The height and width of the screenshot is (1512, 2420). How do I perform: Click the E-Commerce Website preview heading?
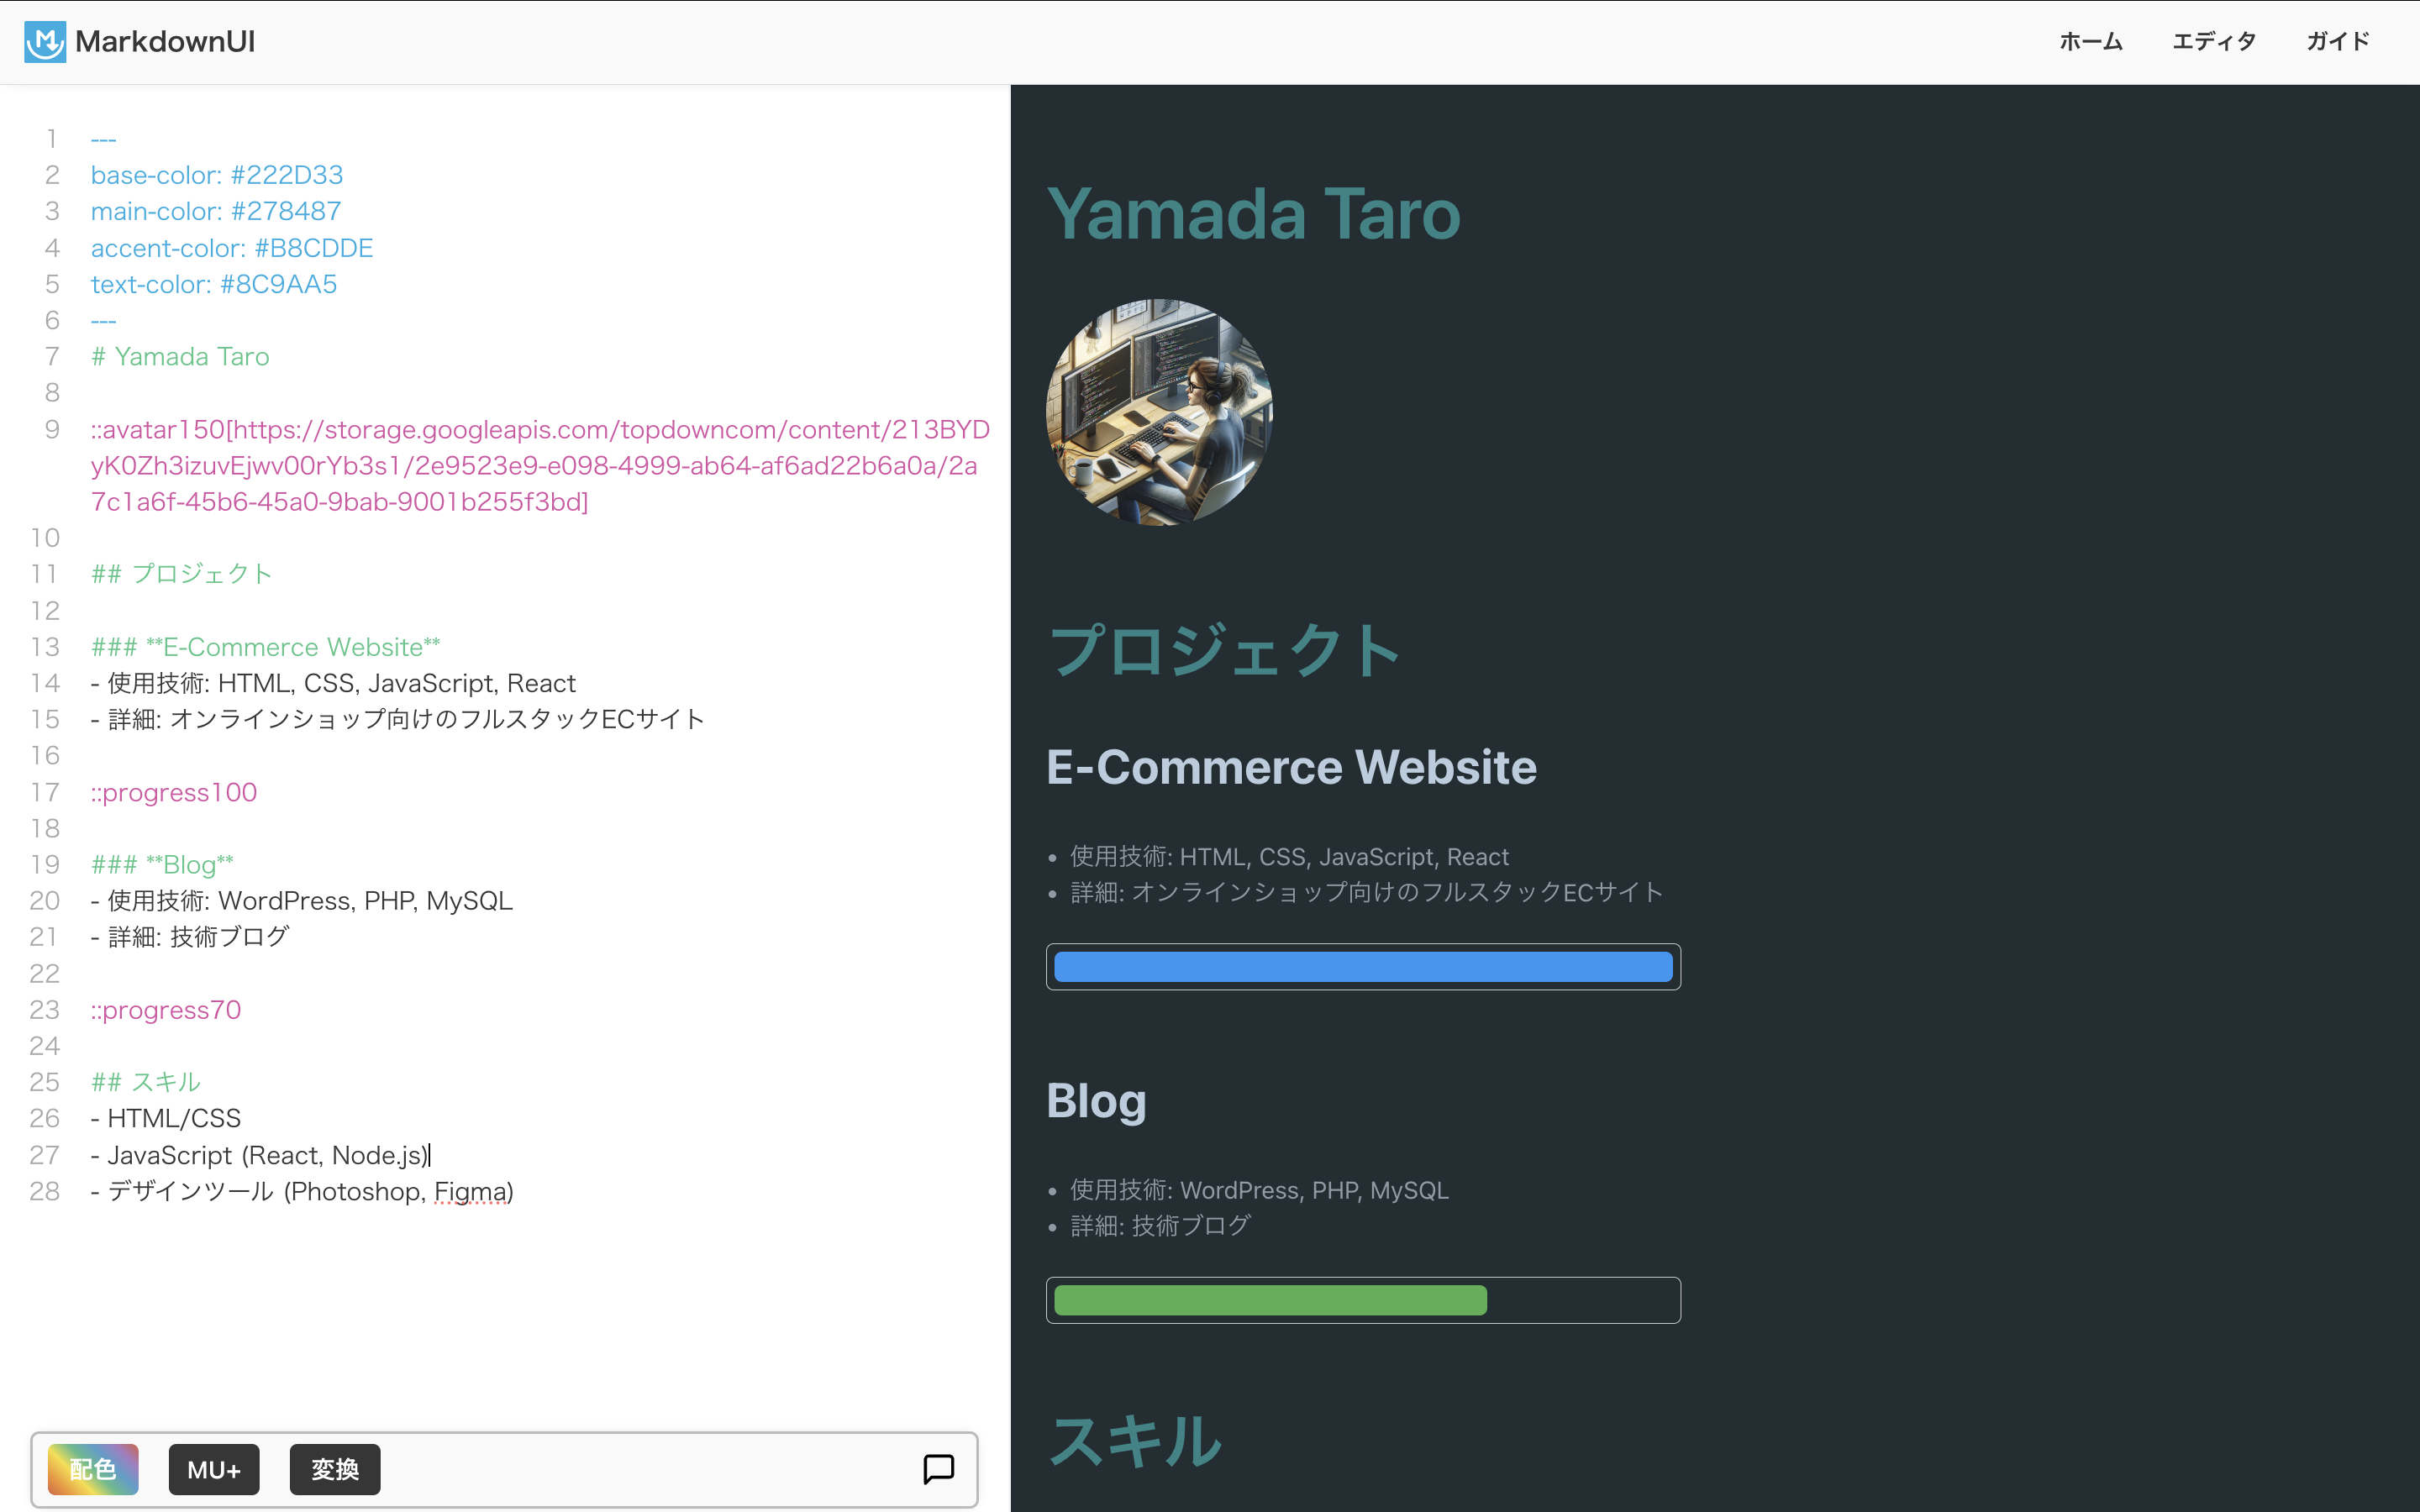pyautogui.click(x=1290, y=767)
